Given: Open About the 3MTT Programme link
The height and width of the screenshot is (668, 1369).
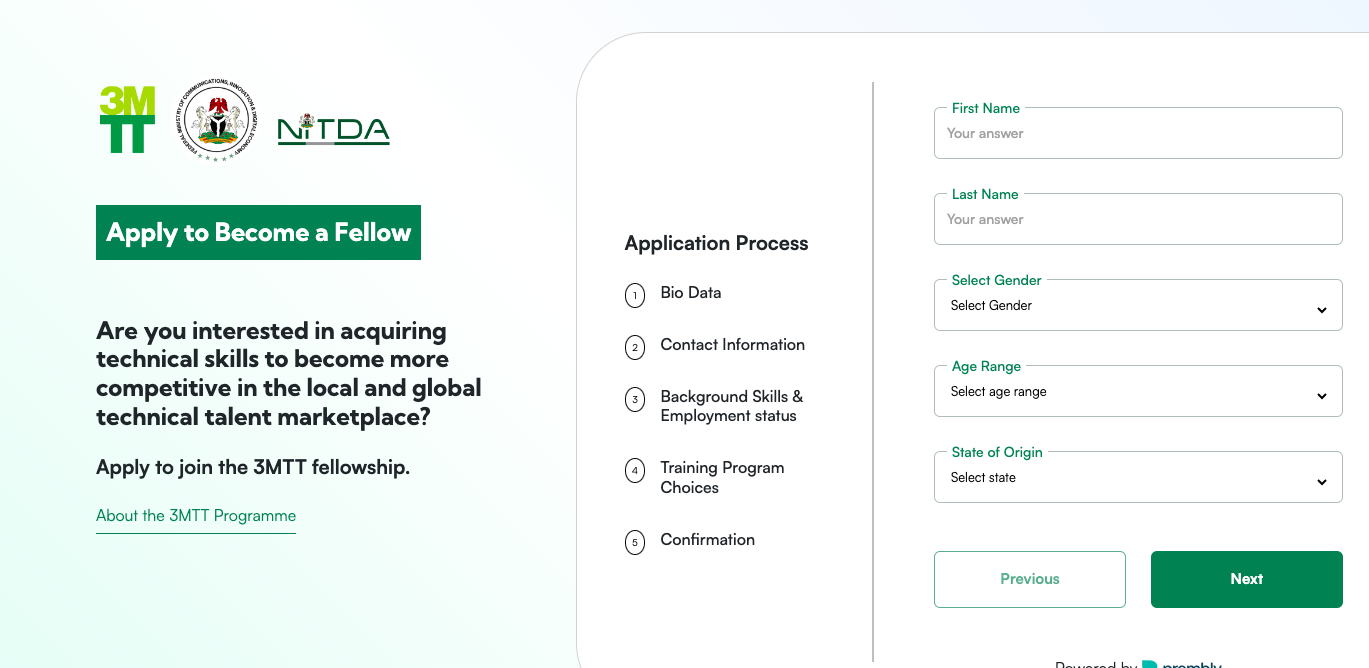Looking at the screenshot, I should pyautogui.click(x=196, y=516).
